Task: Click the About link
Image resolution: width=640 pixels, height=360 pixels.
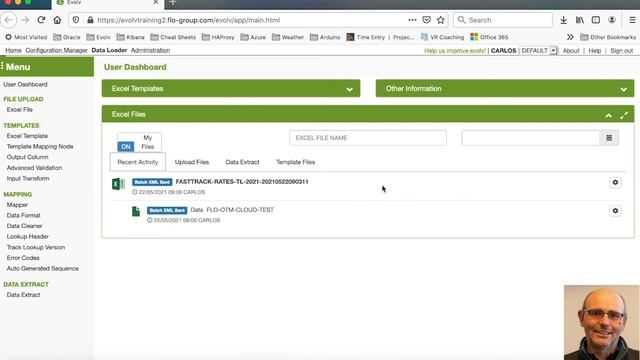Action: [x=571, y=51]
